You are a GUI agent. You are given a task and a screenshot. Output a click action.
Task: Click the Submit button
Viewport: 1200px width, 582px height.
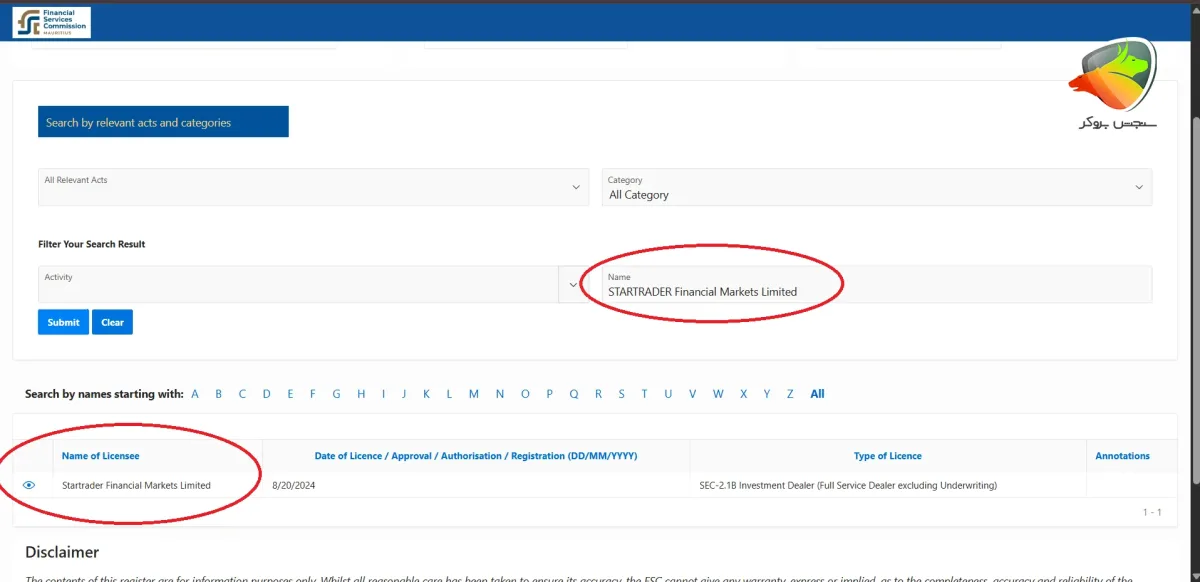point(63,322)
